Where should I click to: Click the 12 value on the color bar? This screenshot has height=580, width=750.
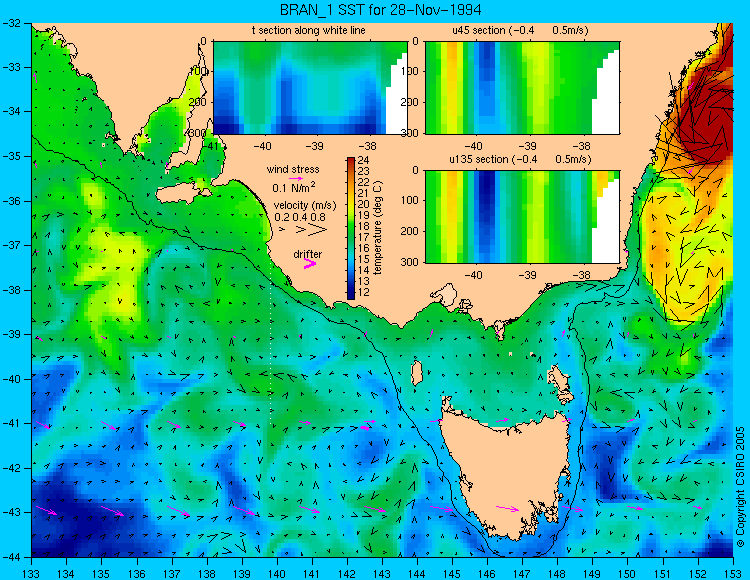tap(364, 292)
